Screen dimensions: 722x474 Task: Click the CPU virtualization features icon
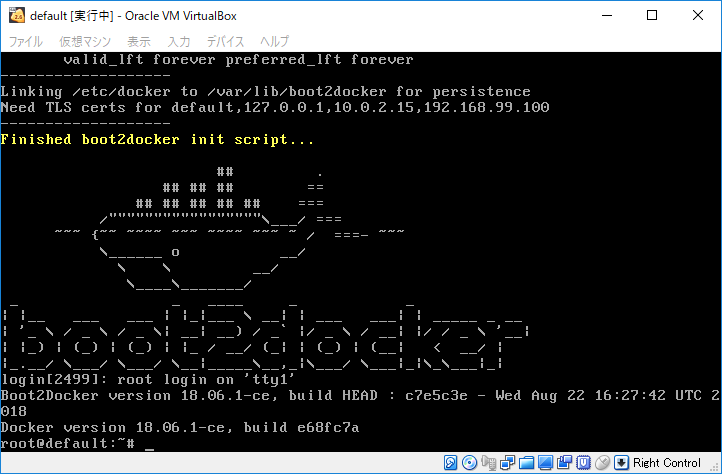coord(583,462)
